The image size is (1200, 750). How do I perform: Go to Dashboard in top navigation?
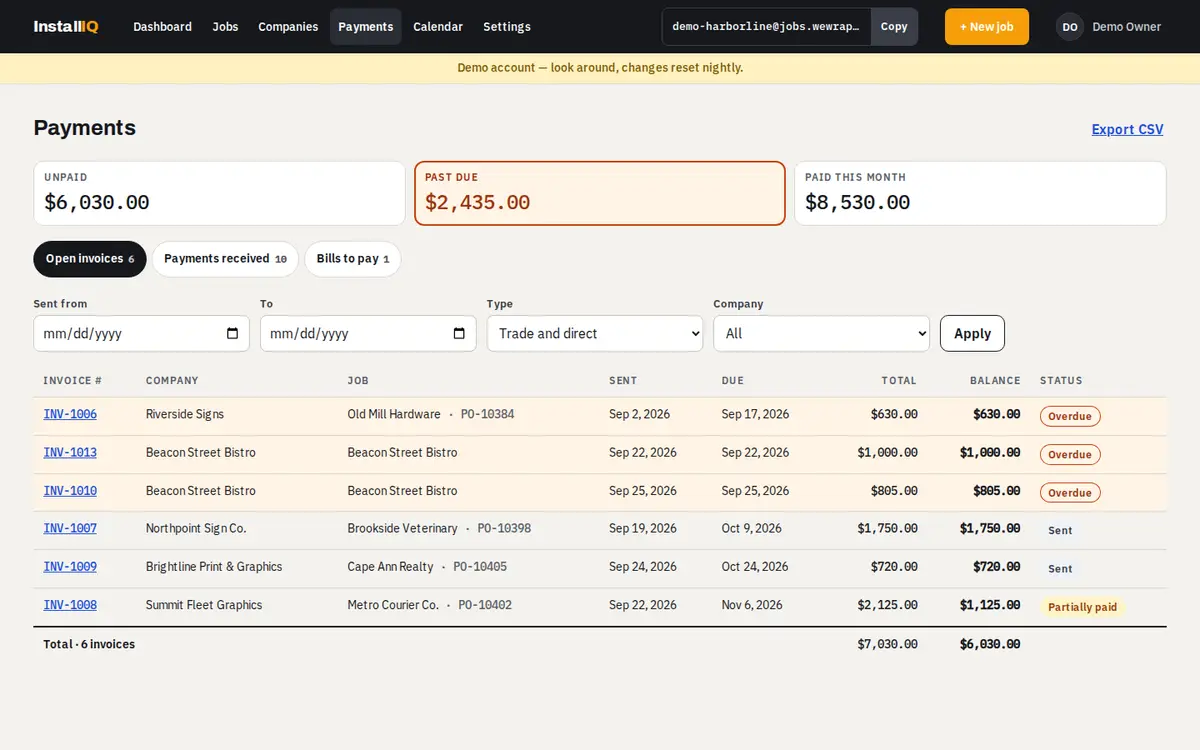tap(163, 27)
